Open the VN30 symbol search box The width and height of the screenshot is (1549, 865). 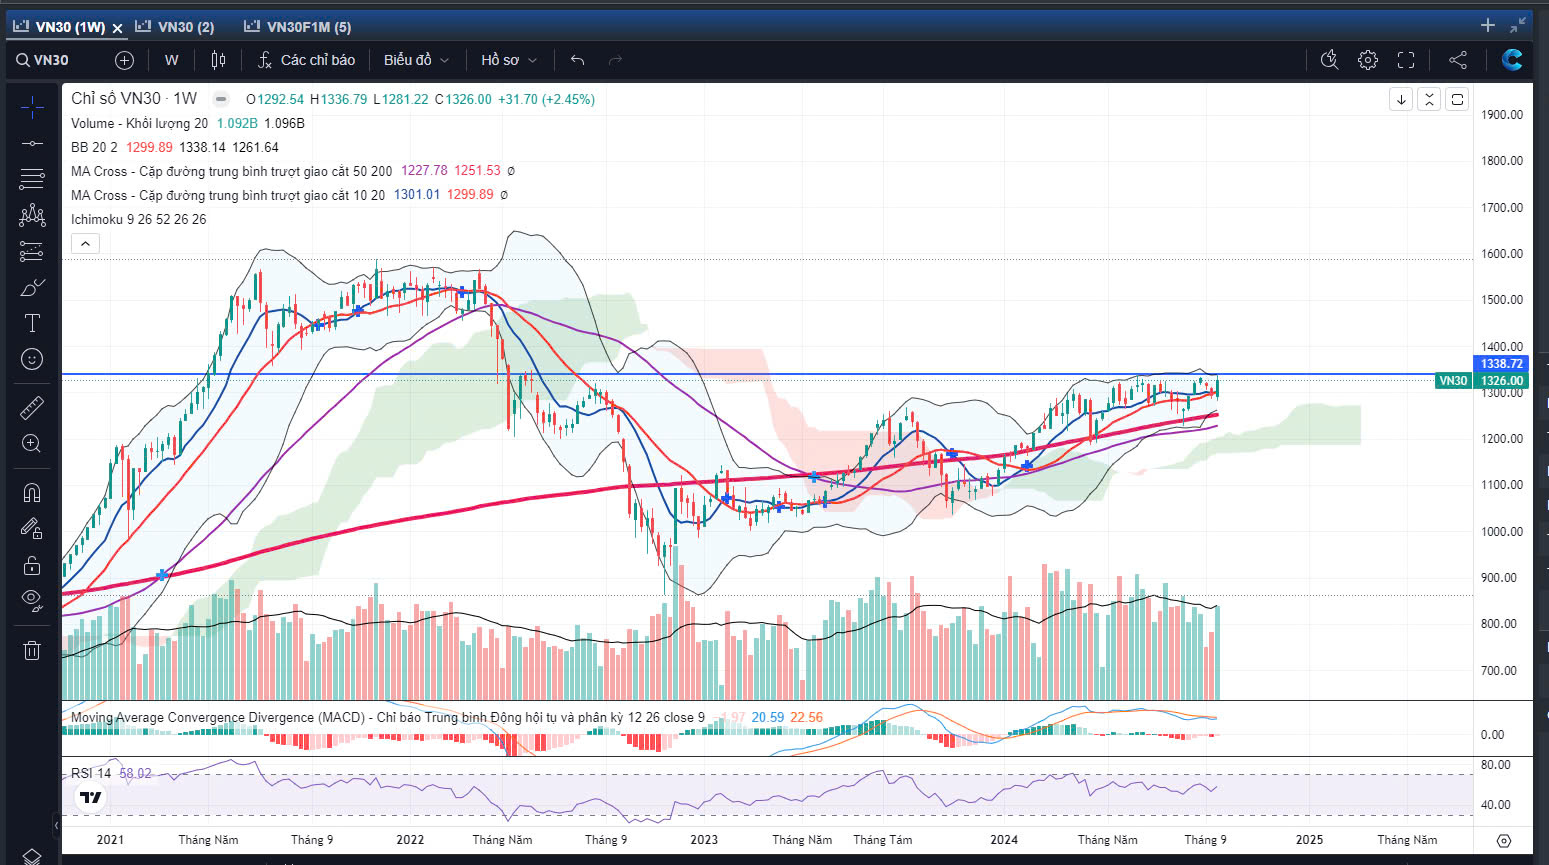point(43,60)
